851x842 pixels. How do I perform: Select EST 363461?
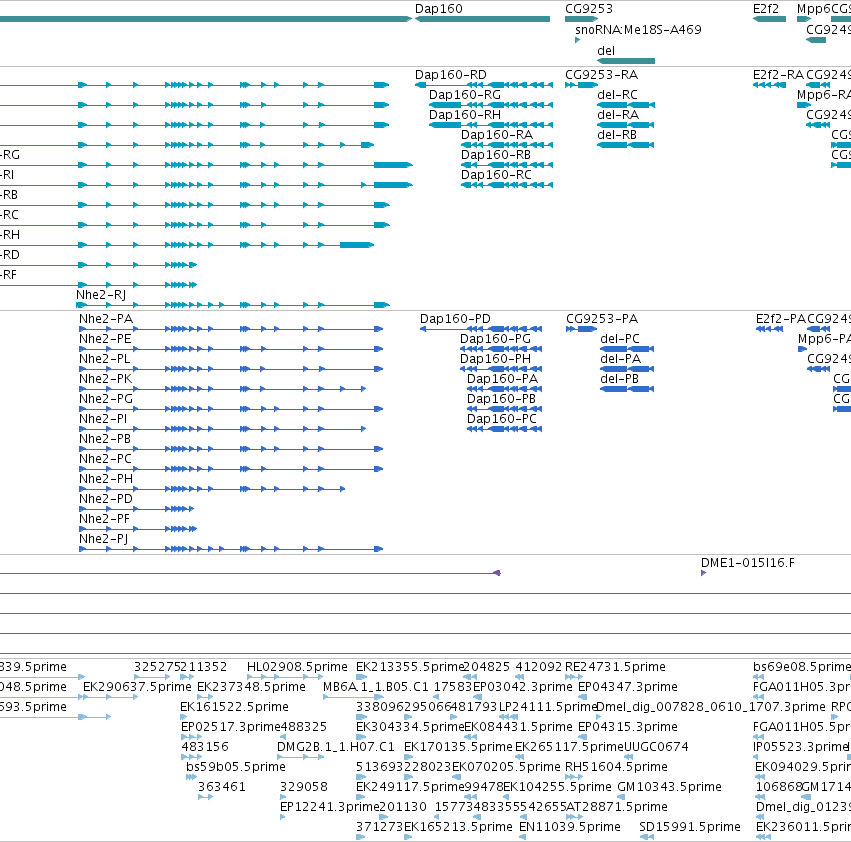coord(222,787)
